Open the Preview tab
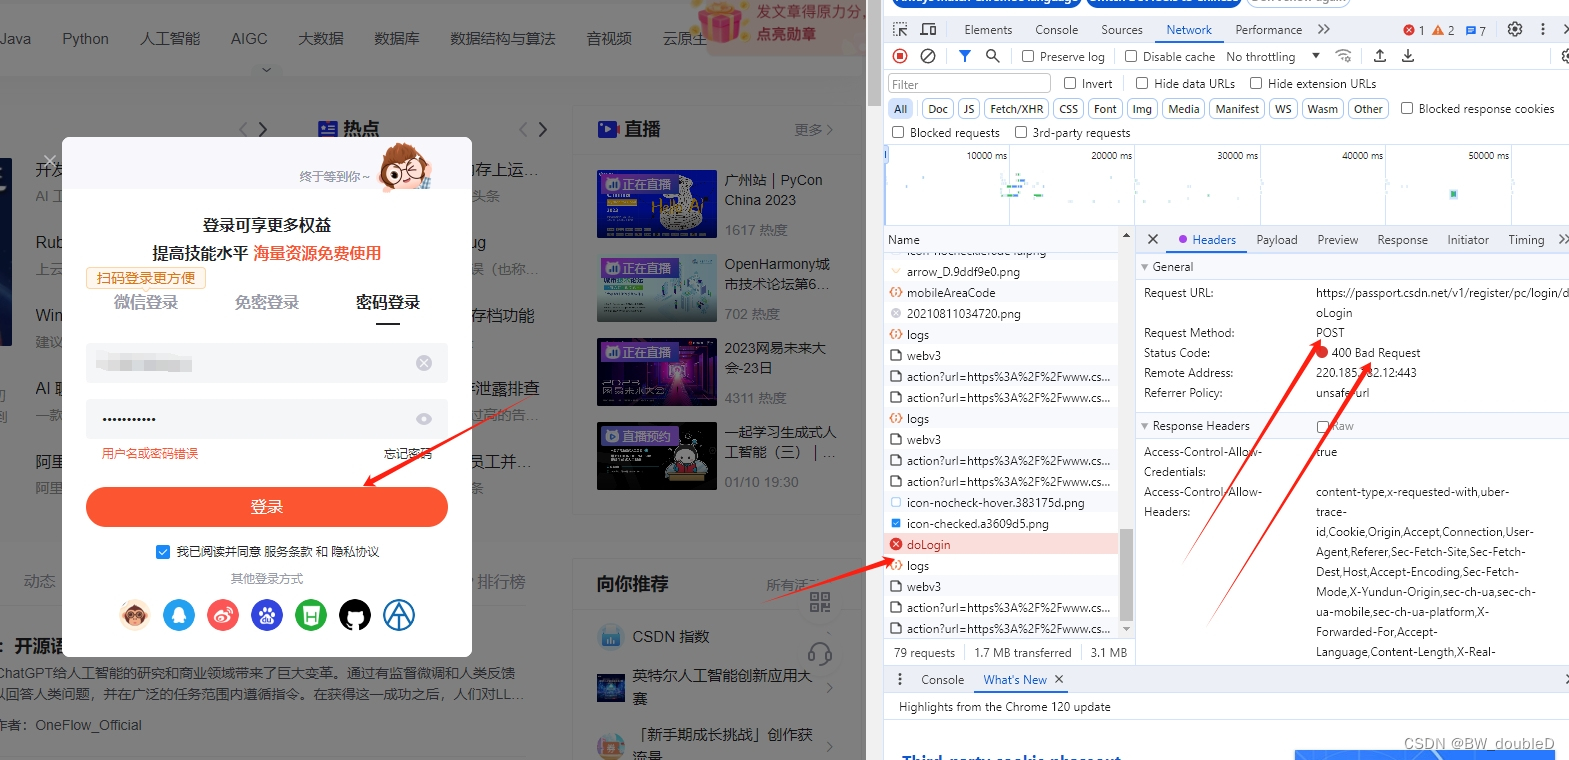This screenshot has height=760, width=1569. [1337, 240]
